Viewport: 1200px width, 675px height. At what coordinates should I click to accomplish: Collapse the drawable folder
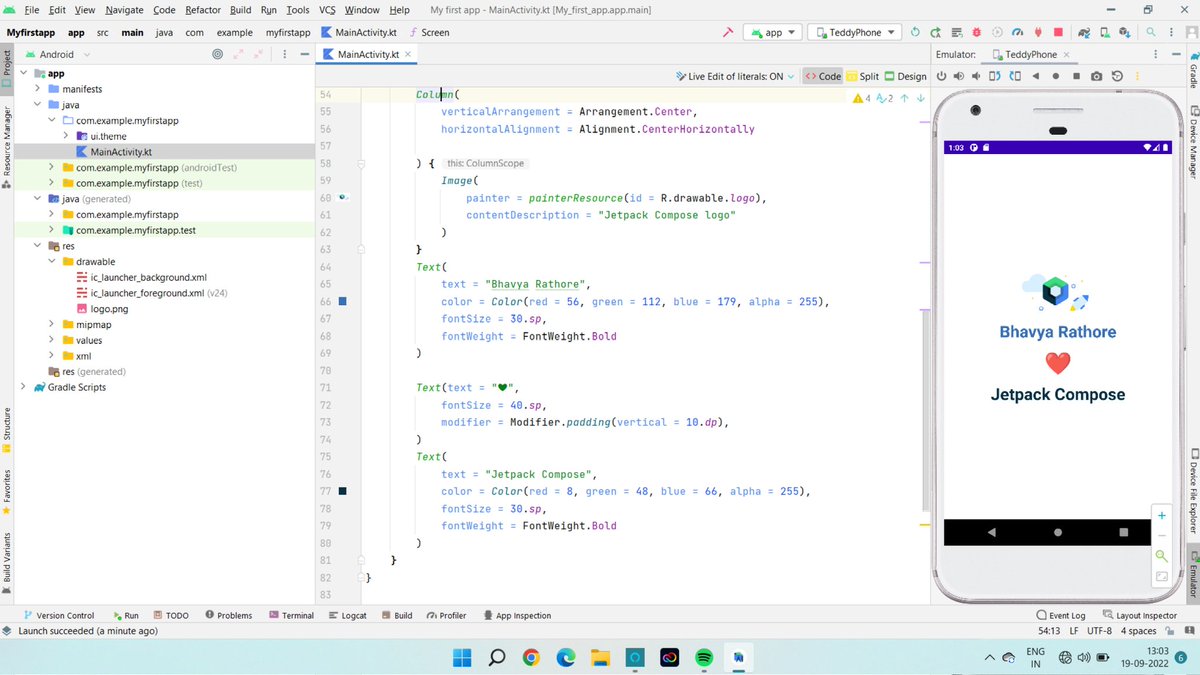(52, 262)
